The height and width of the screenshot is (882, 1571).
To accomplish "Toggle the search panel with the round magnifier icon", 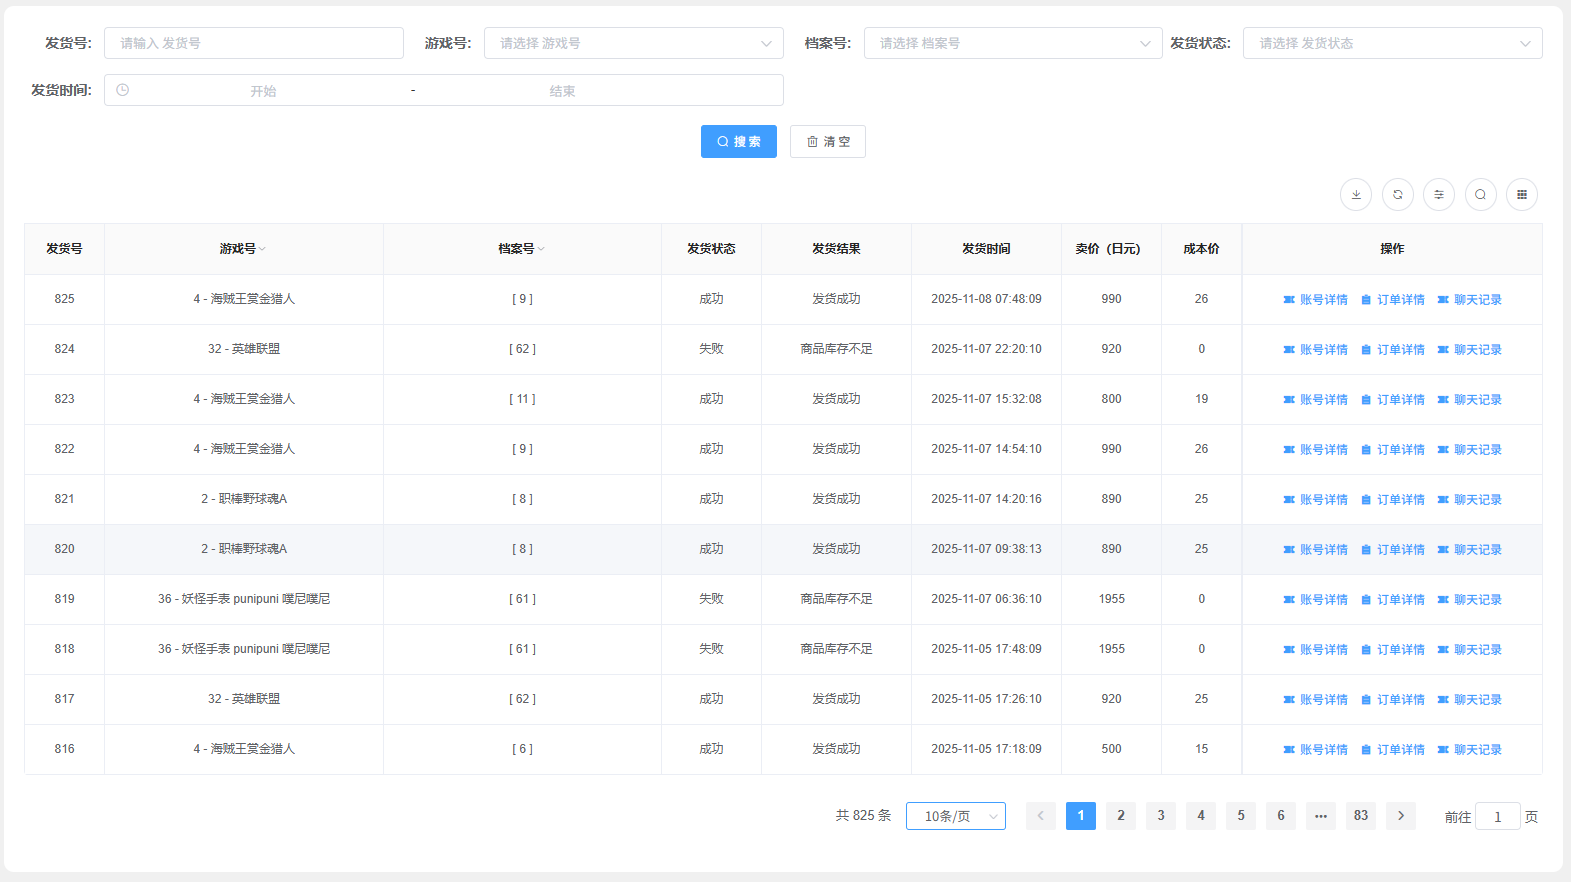I will tap(1481, 195).
